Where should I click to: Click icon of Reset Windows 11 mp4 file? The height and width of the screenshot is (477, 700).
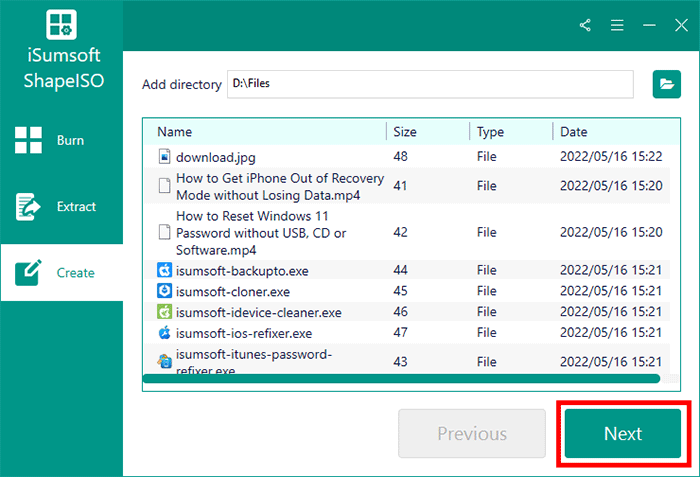(x=164, y=232)
